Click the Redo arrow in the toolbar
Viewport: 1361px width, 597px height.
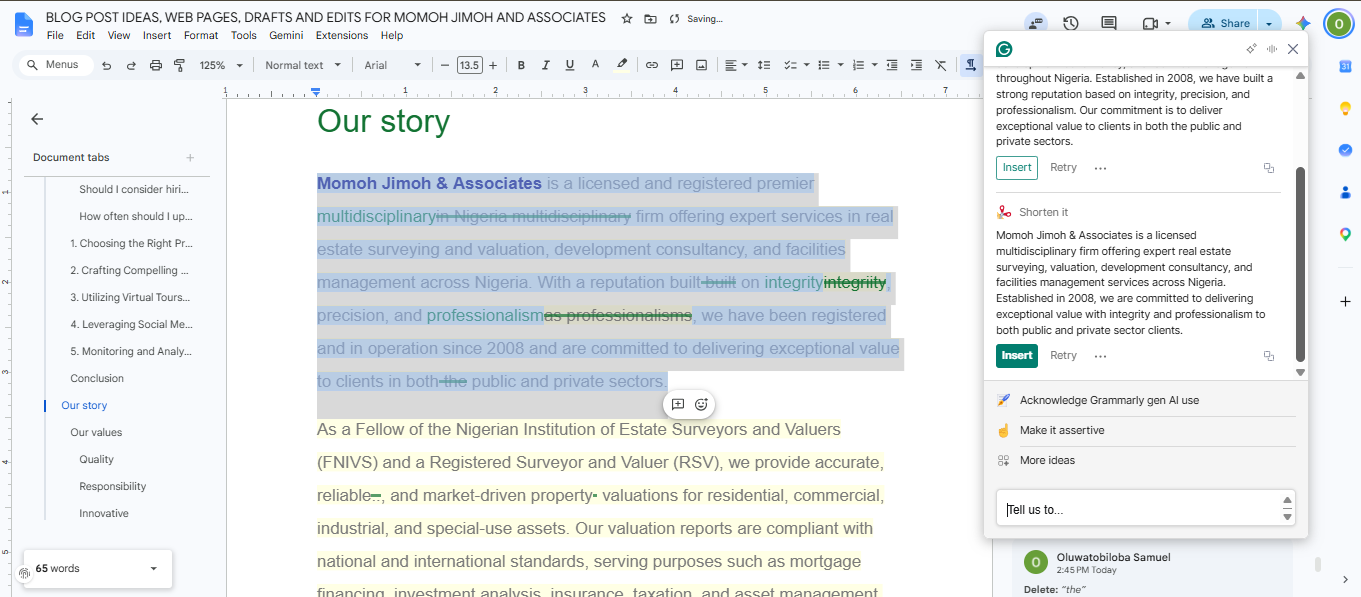(131, 65)
